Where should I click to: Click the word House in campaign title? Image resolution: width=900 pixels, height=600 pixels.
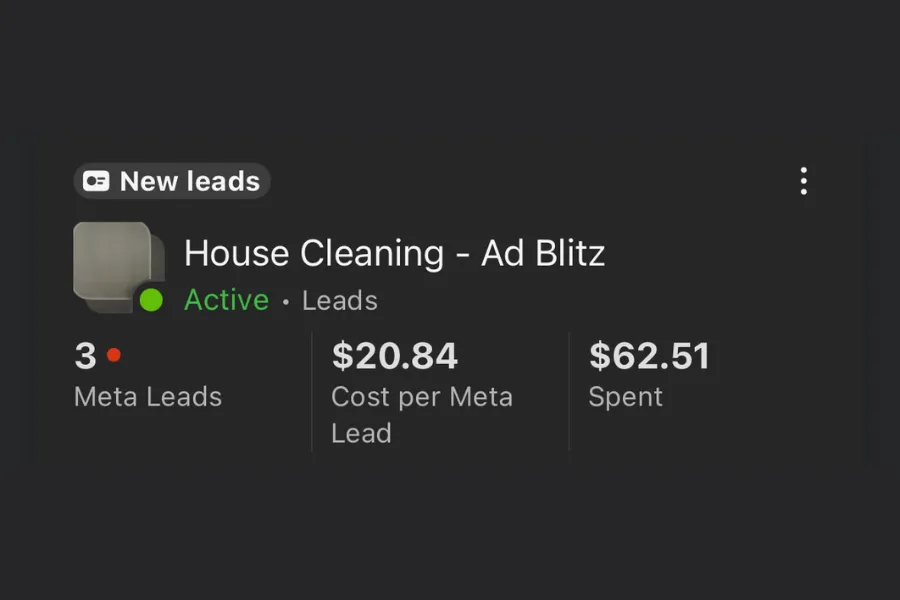[234, 253]
